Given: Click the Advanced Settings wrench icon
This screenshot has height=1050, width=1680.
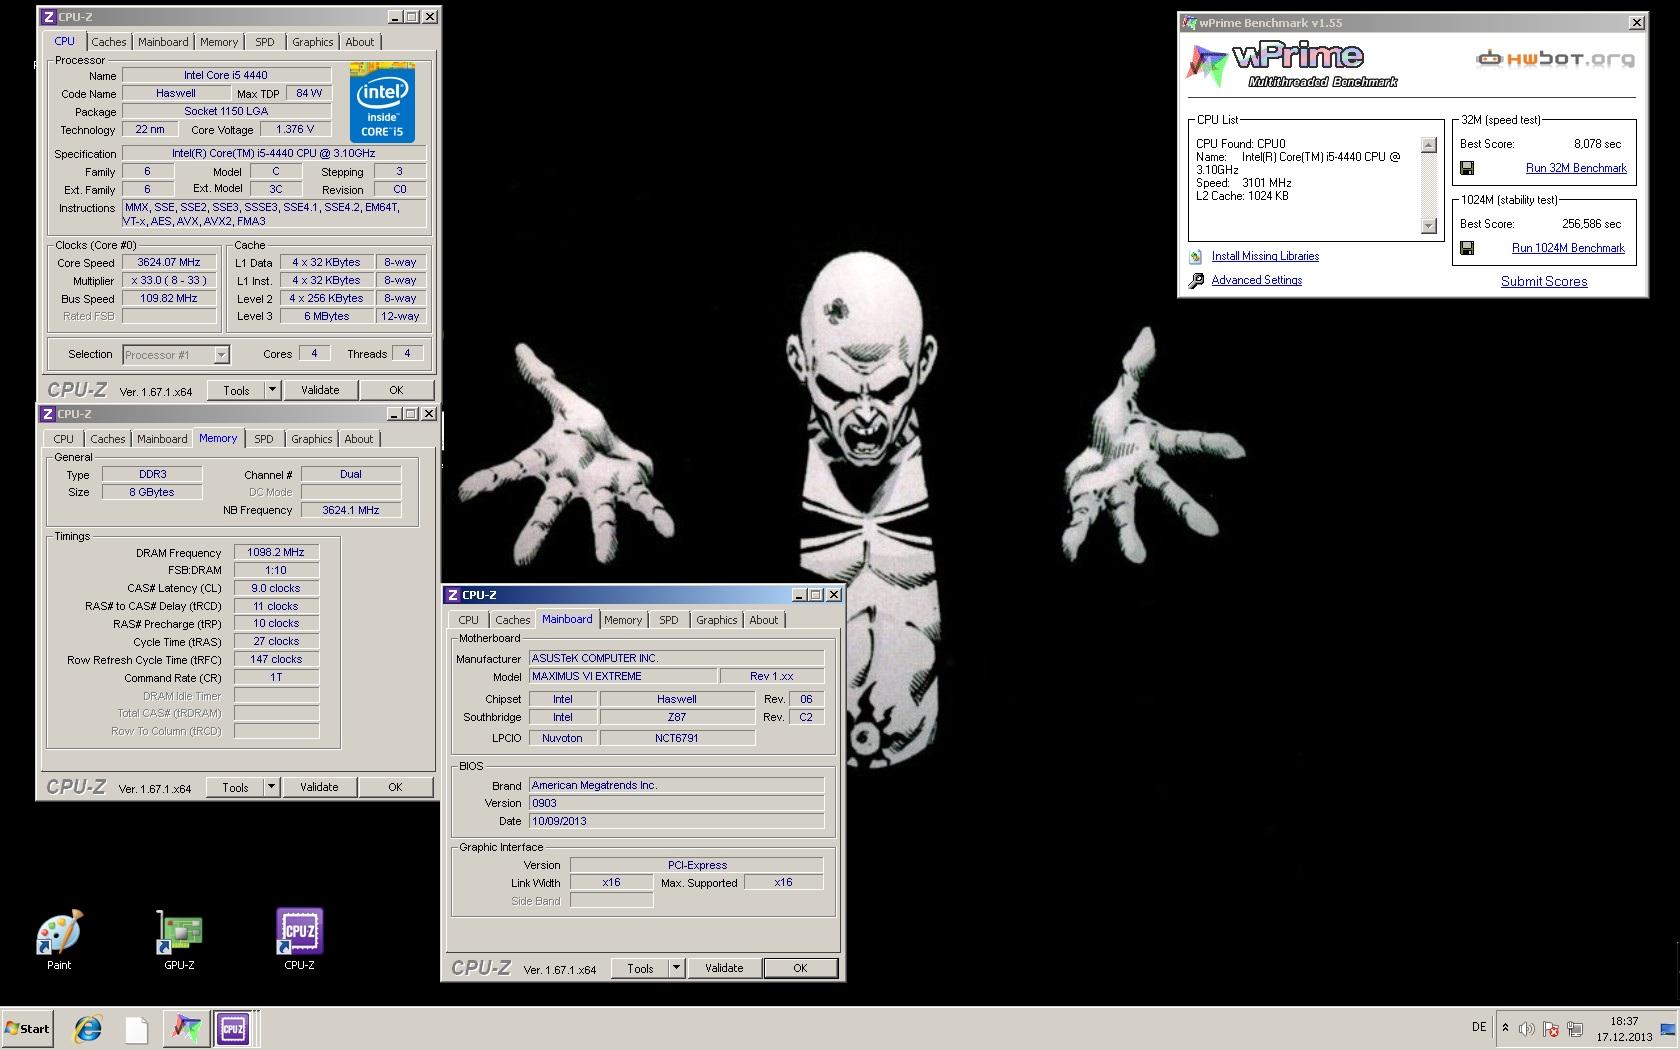Looking at the screenshot, I should coord(1196,281).
